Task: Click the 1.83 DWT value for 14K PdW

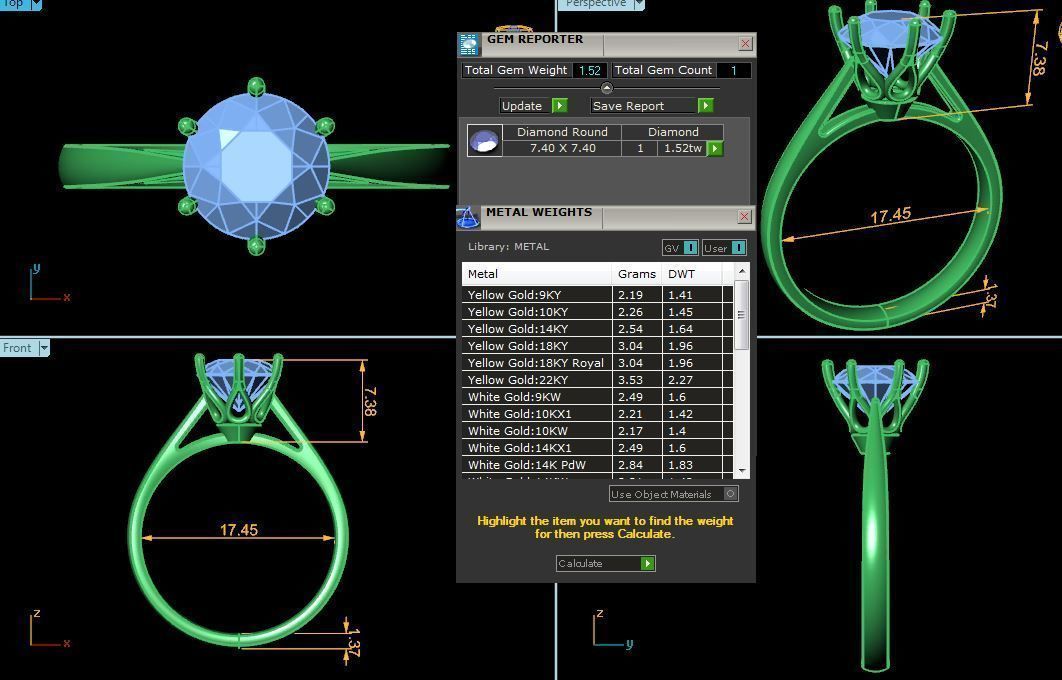Action: [681, 465]
